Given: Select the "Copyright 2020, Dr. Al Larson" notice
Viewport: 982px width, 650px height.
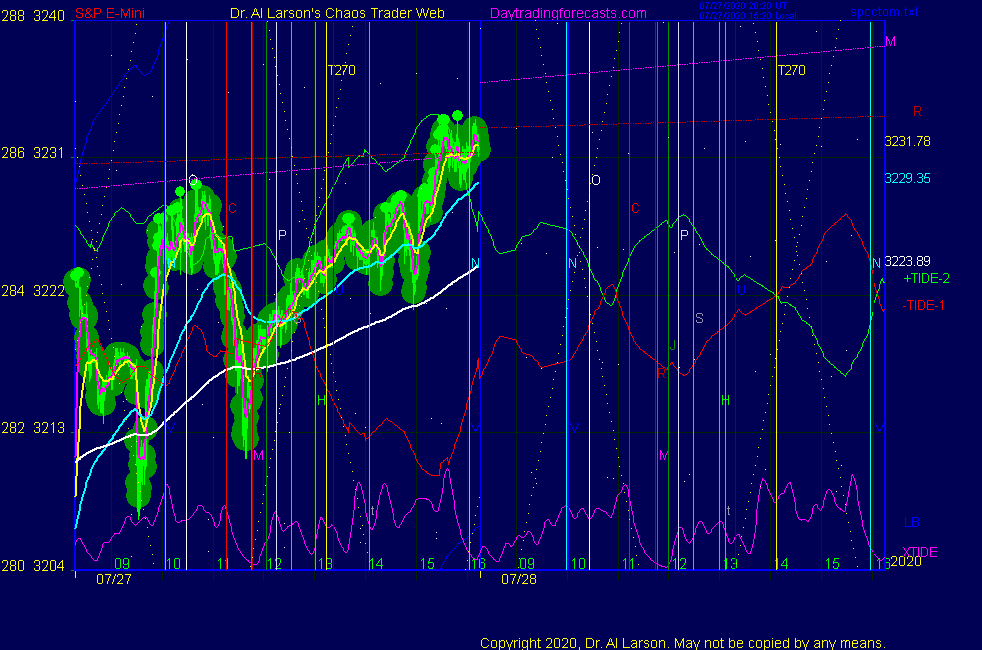Looking at the screenshot, I should point(683,642).
